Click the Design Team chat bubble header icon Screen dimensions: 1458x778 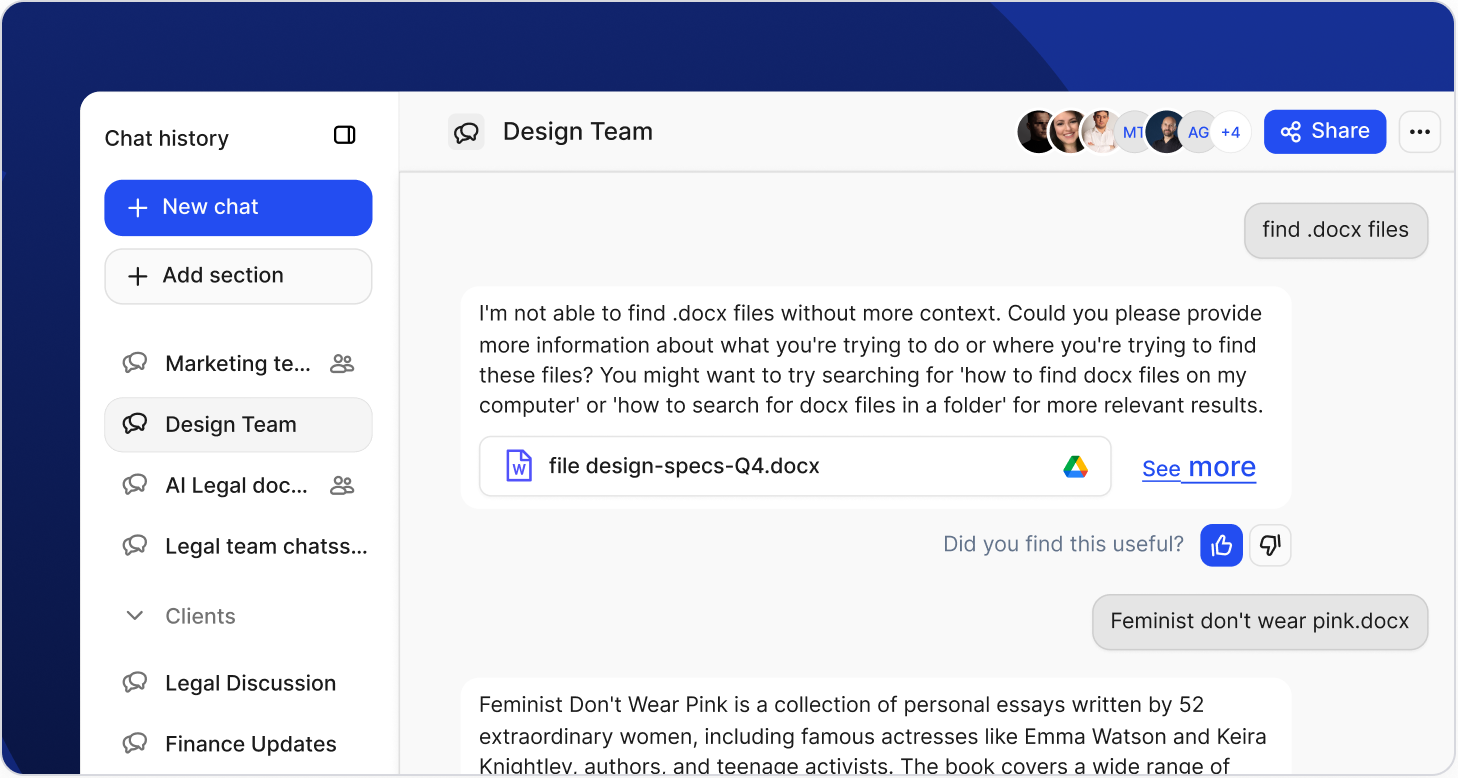[x=466, y=132]
